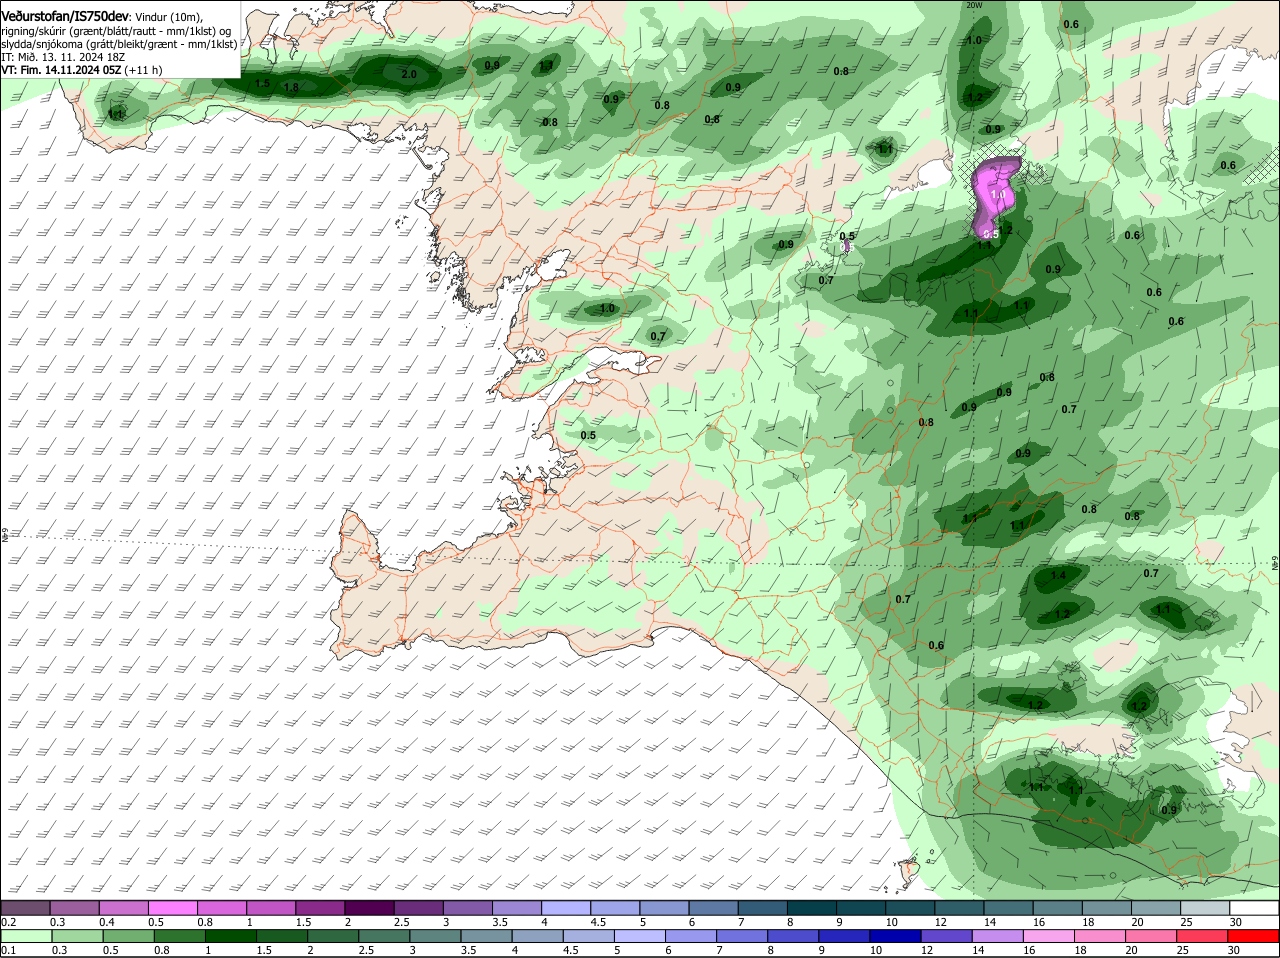This screenshot has height=958, width=1280.
Task: Pick the 18 swatch in the lower rain legend
Action: click(x=1100, y=935)
